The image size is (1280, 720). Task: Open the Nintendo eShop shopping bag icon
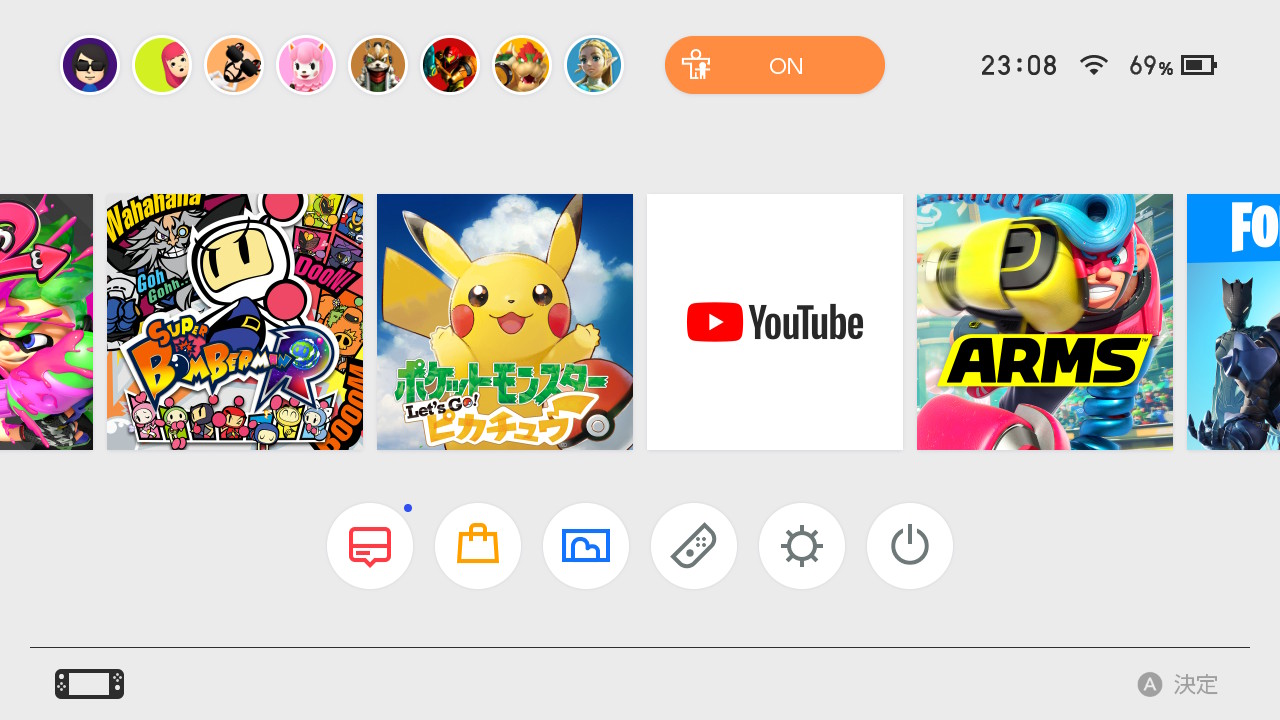[478, 546]
